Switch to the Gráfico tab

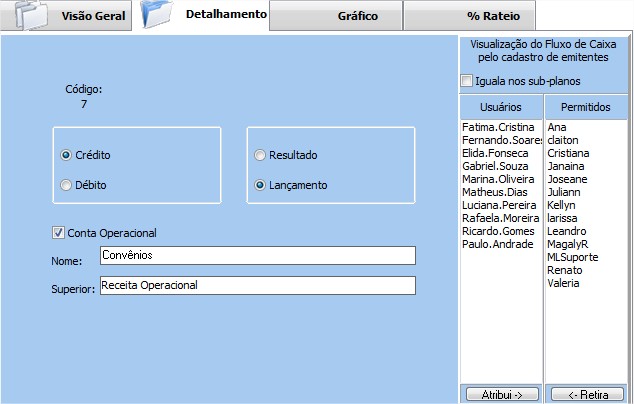pyautogui.click(x=336, y=17)
